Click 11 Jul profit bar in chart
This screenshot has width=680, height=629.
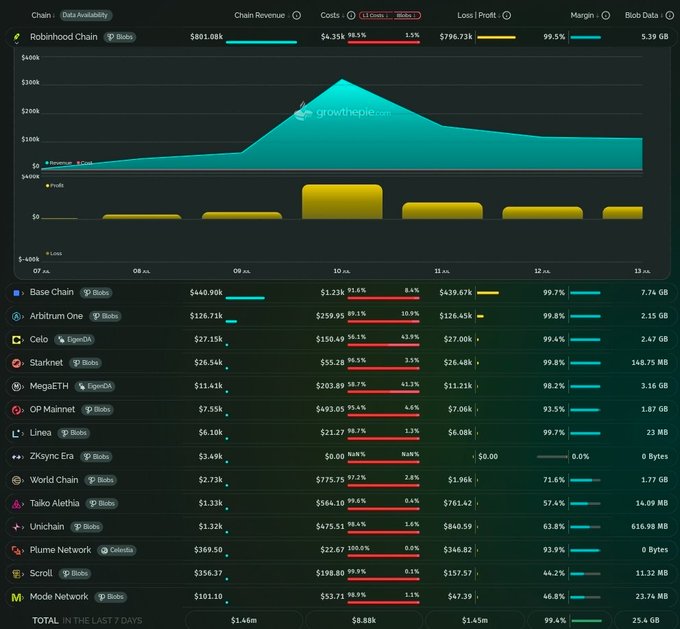tap(442, 210)
